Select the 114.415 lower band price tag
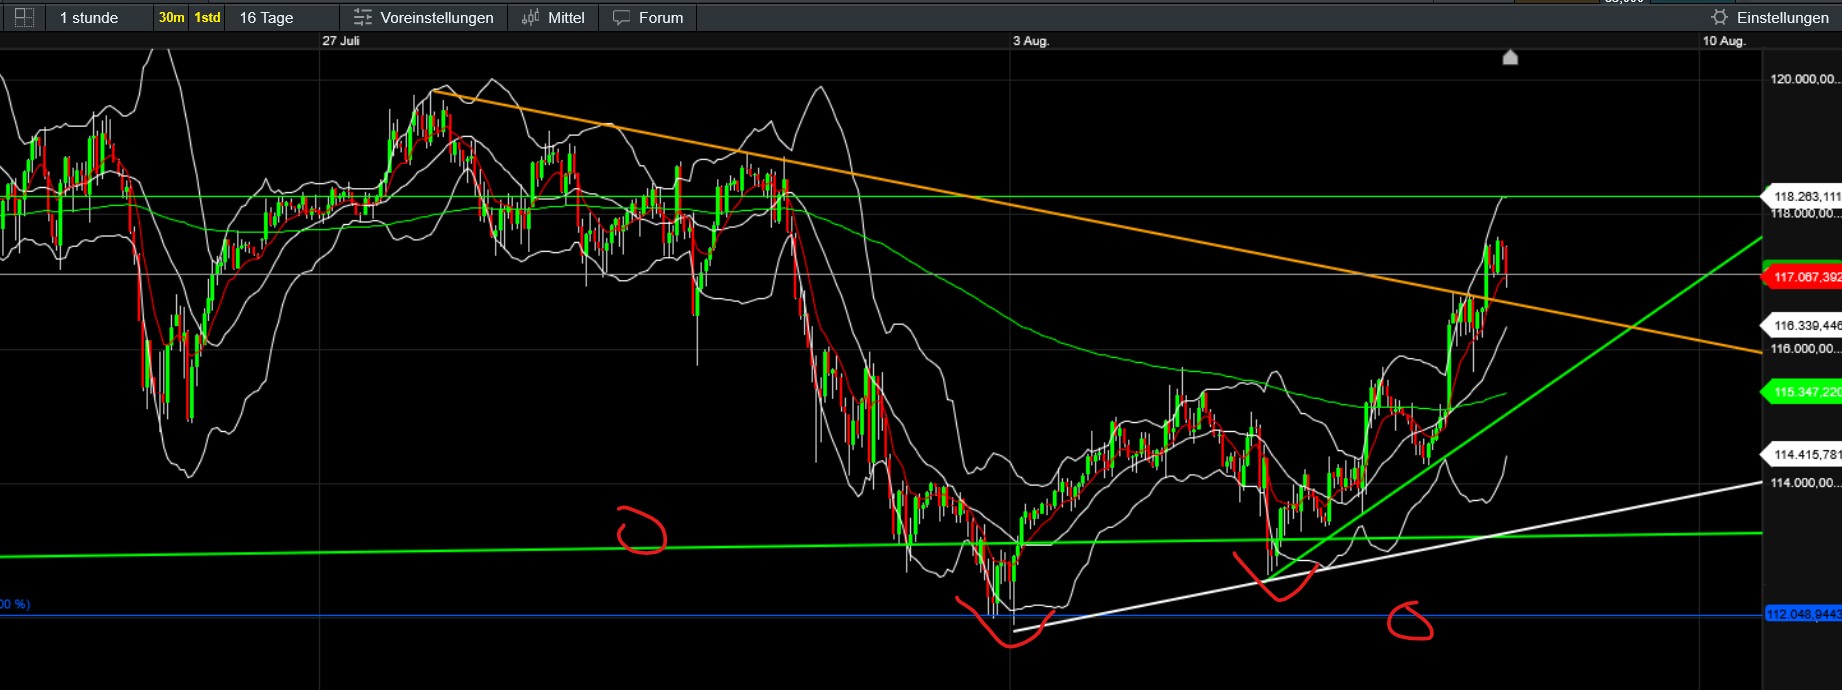Image resolution: width=1842 pixels, height=690 pixels. coord(1802,455)
